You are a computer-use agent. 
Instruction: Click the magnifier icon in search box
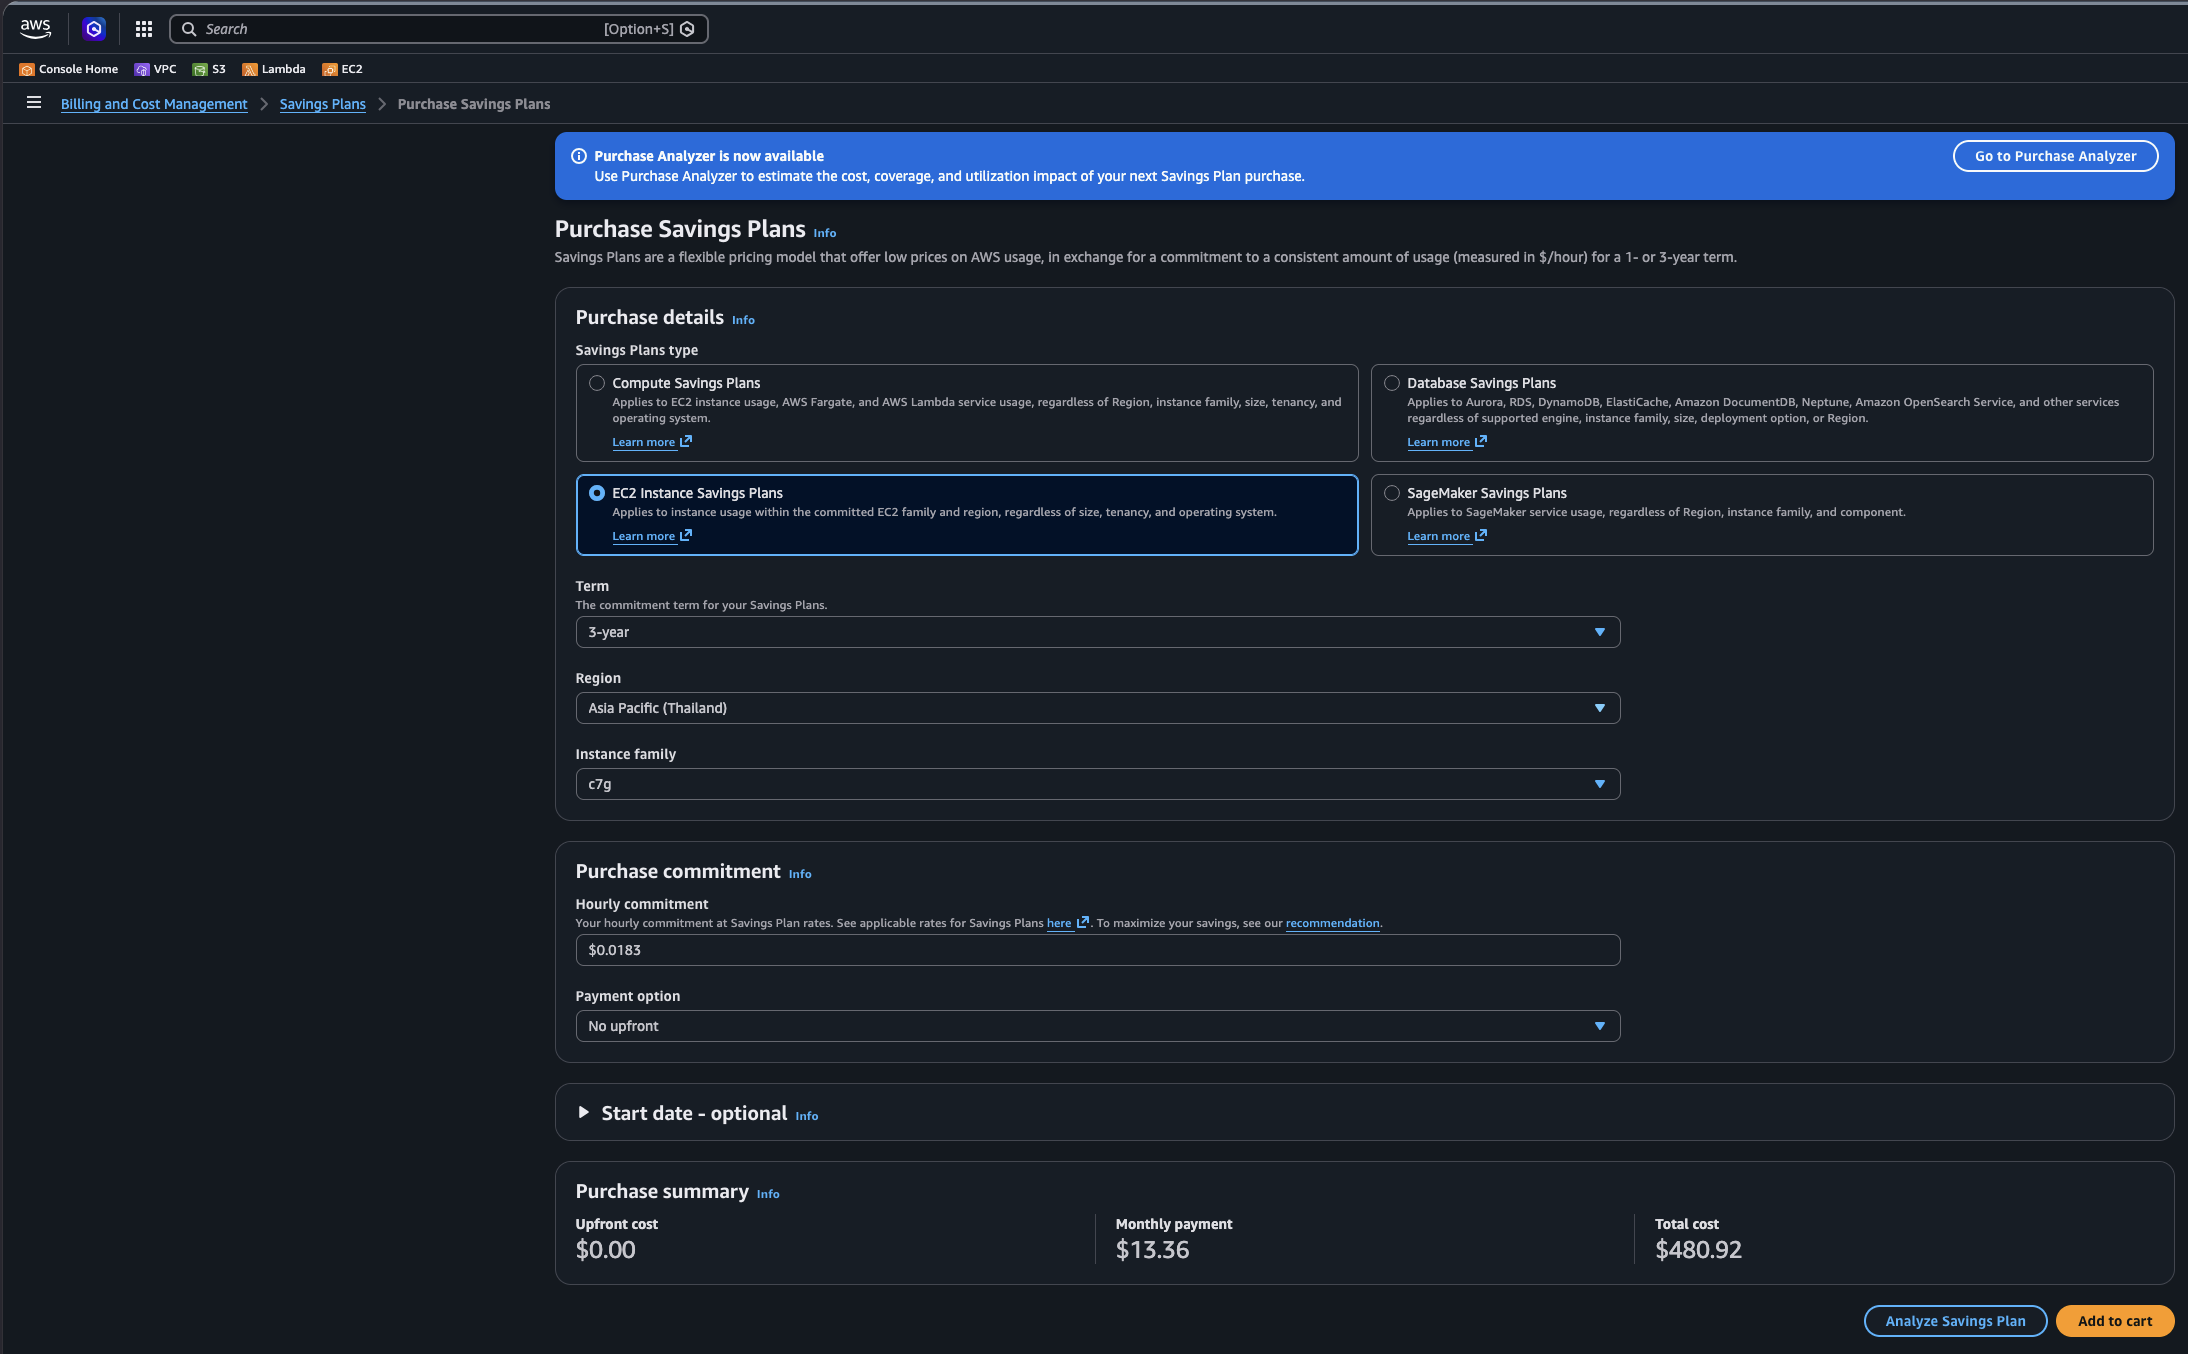click(189, 29)
